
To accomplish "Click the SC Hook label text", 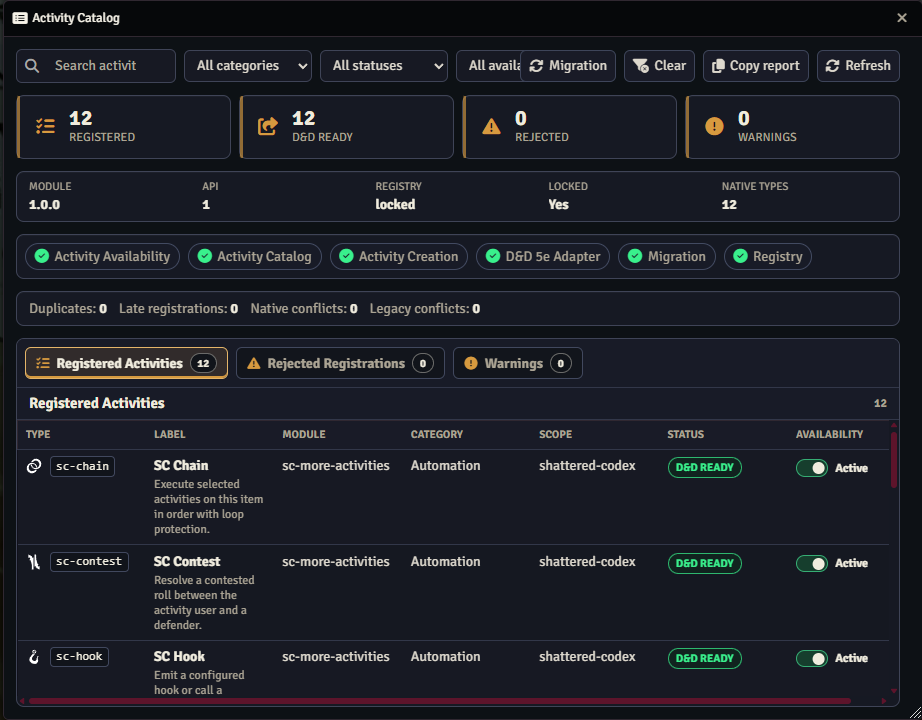I will click(179, 656).
